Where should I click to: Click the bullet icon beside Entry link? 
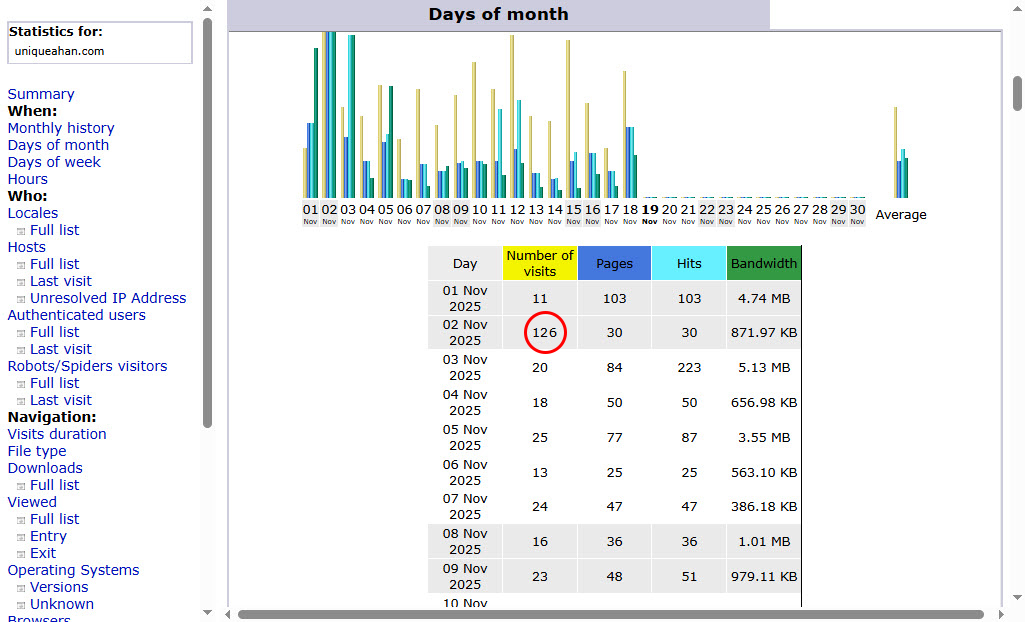[x=21, y=537]
